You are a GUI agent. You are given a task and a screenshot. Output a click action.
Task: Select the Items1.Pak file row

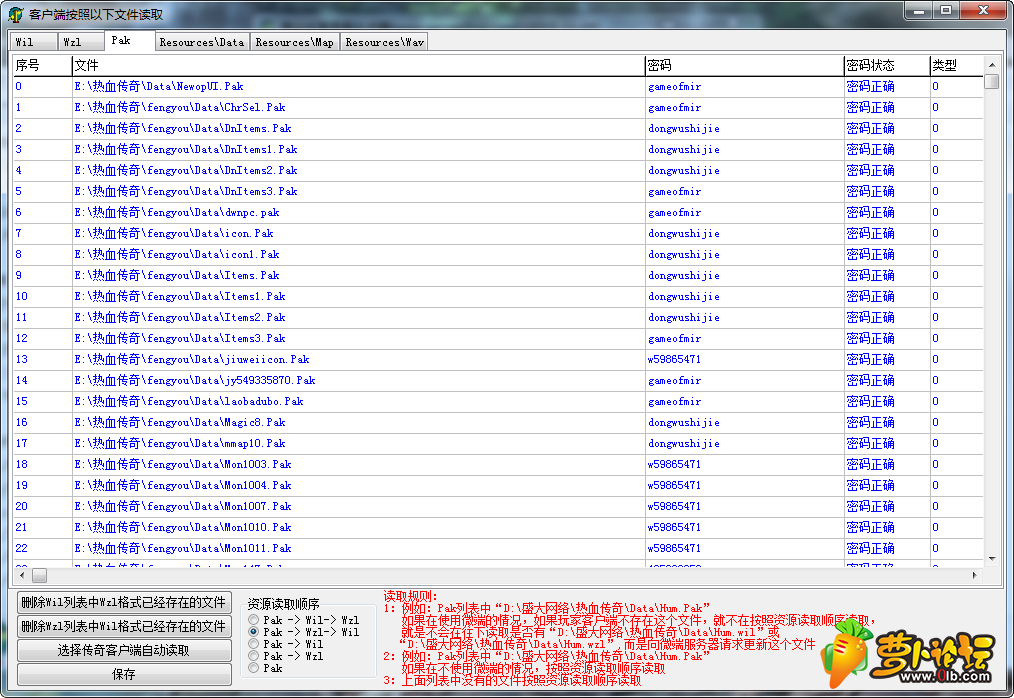pyautogui.click(x=498, y=296)
